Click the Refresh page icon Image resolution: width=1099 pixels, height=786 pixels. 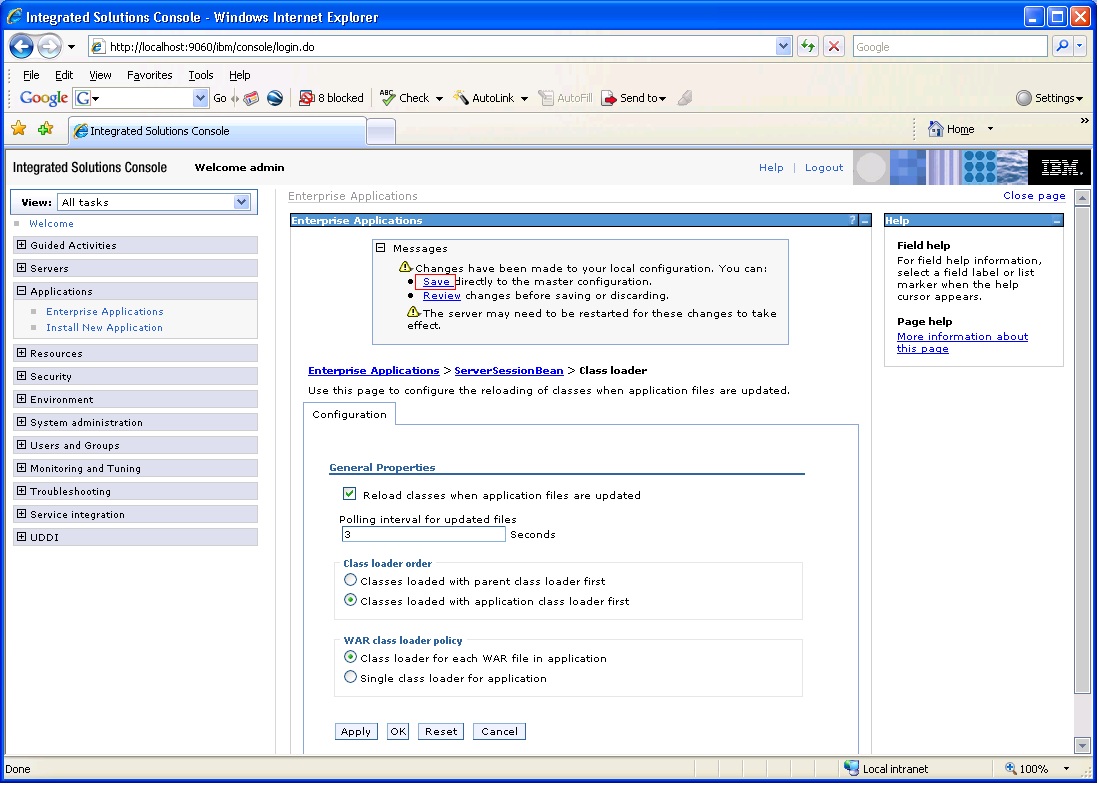(808, 46)
